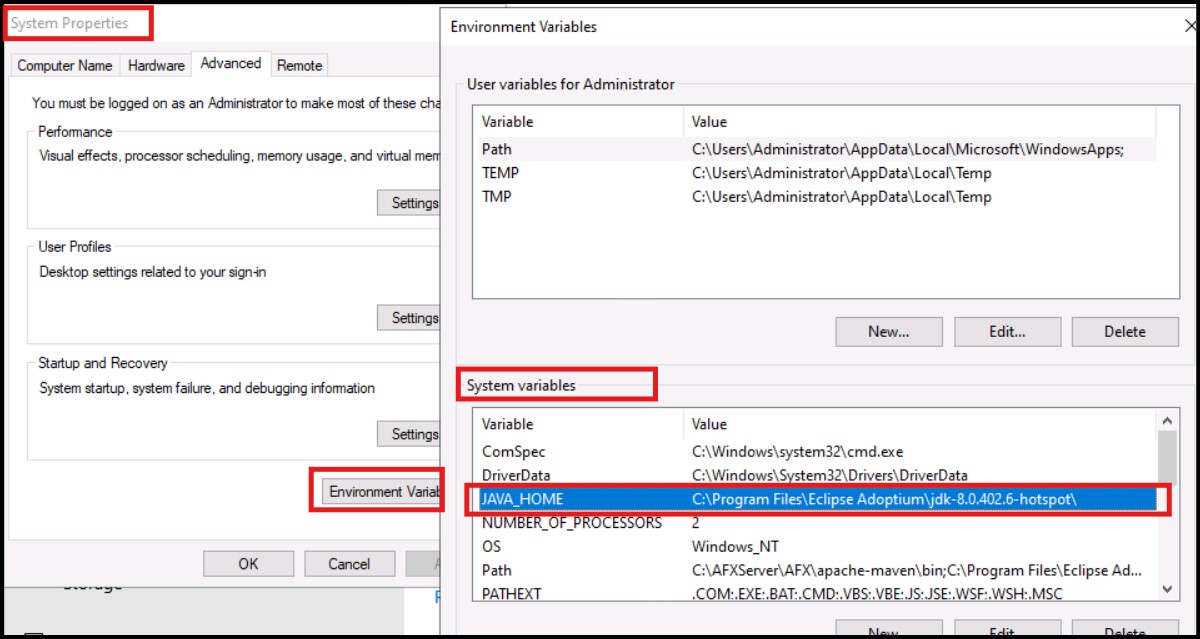Click Edit button under user variables
This screenshot has height=639, width=1200.
coord(1005,331)
